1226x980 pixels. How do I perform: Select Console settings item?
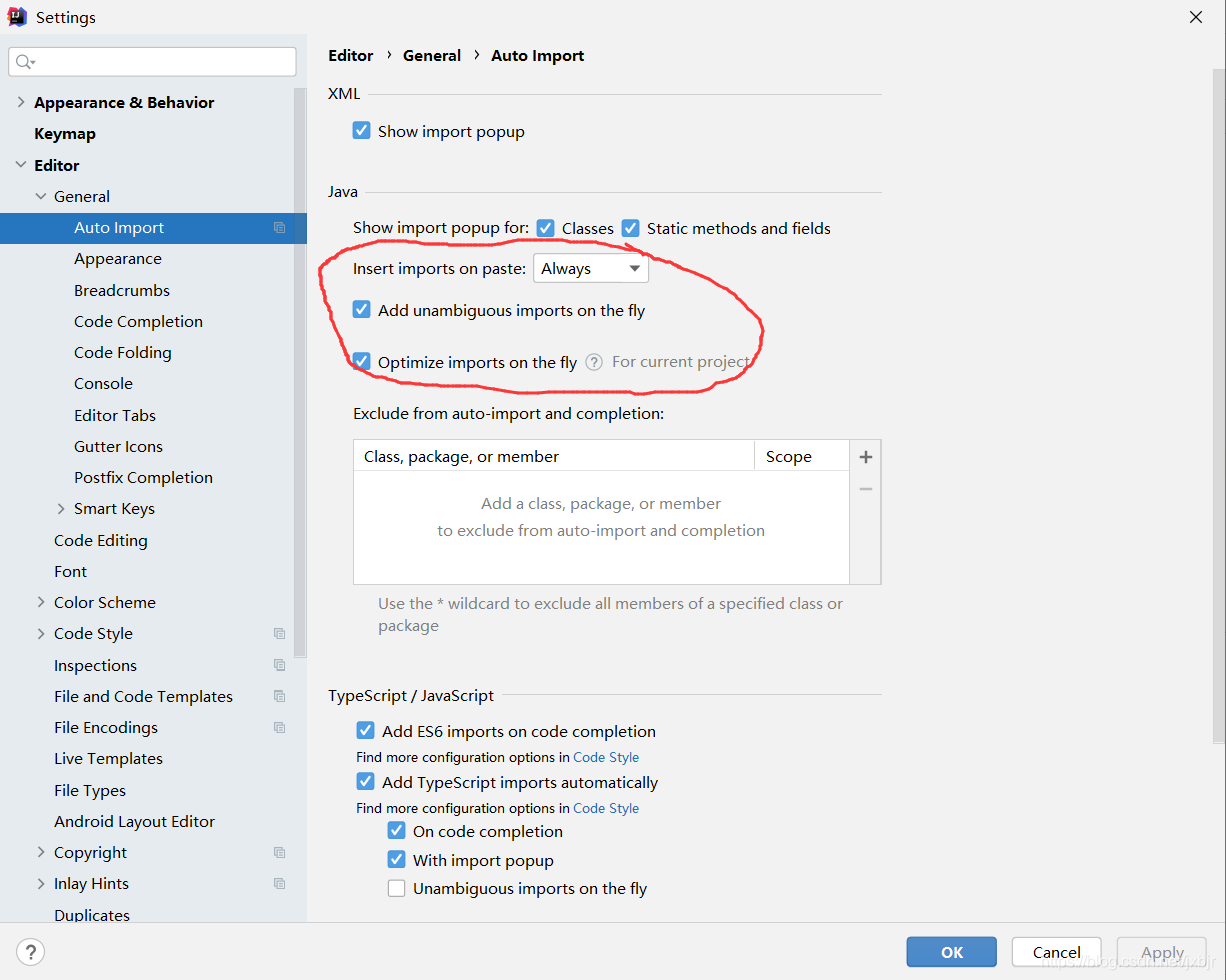coord(103,384)
